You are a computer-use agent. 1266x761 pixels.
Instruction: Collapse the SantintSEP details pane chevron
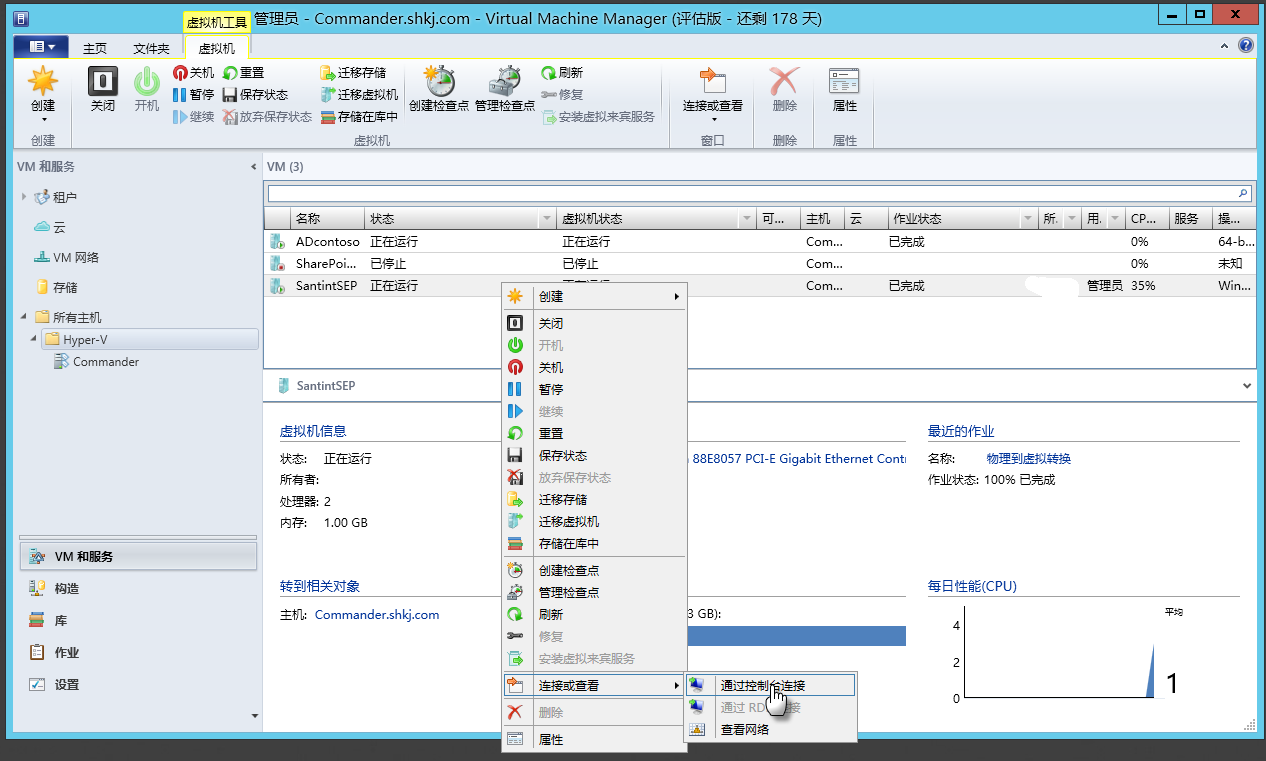[x=1246, y=385]
